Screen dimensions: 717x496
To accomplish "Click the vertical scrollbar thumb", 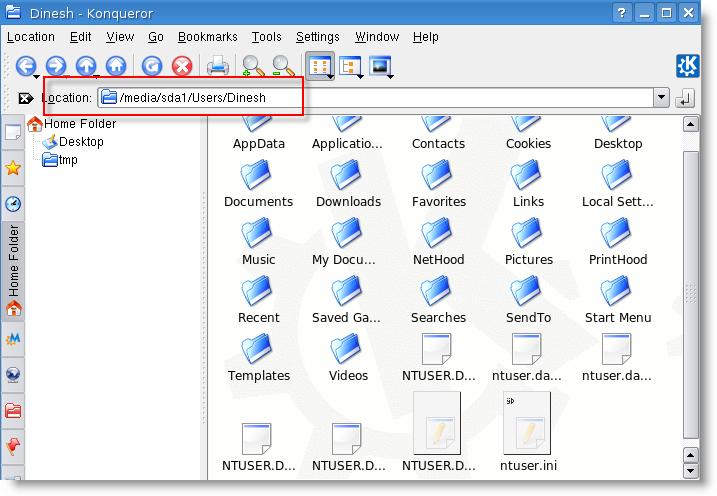I will click(690, 295).
